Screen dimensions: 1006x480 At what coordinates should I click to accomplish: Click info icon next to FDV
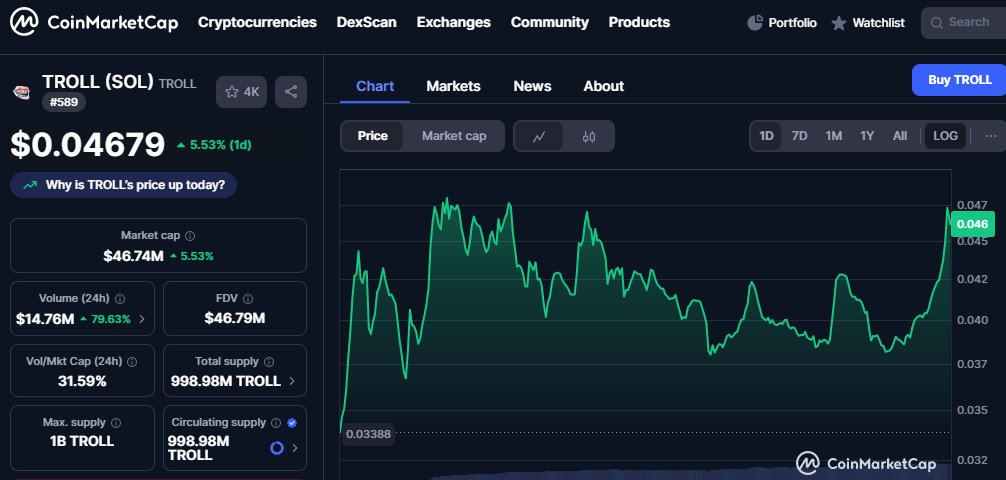(248, 298)
